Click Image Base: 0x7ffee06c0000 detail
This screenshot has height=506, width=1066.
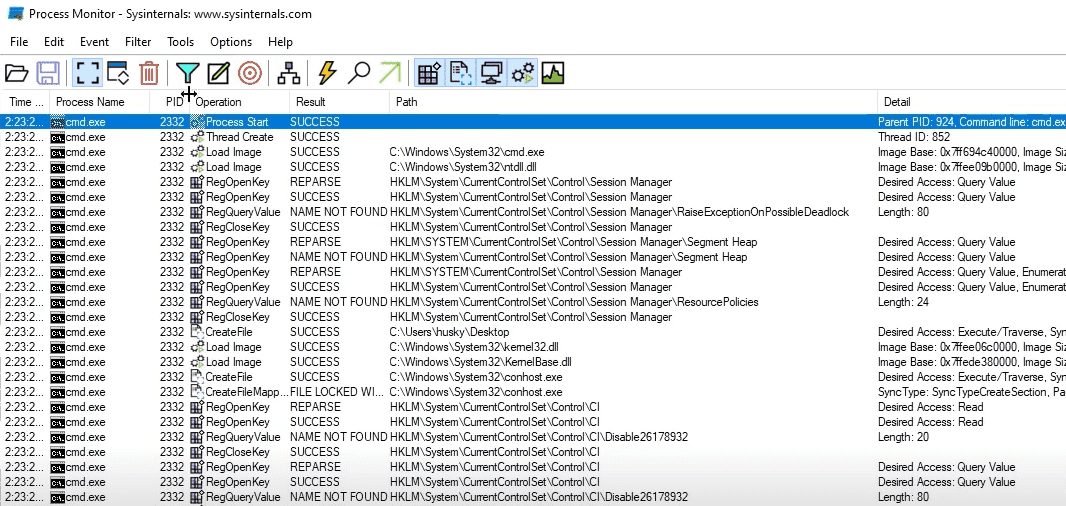point(972,347)
